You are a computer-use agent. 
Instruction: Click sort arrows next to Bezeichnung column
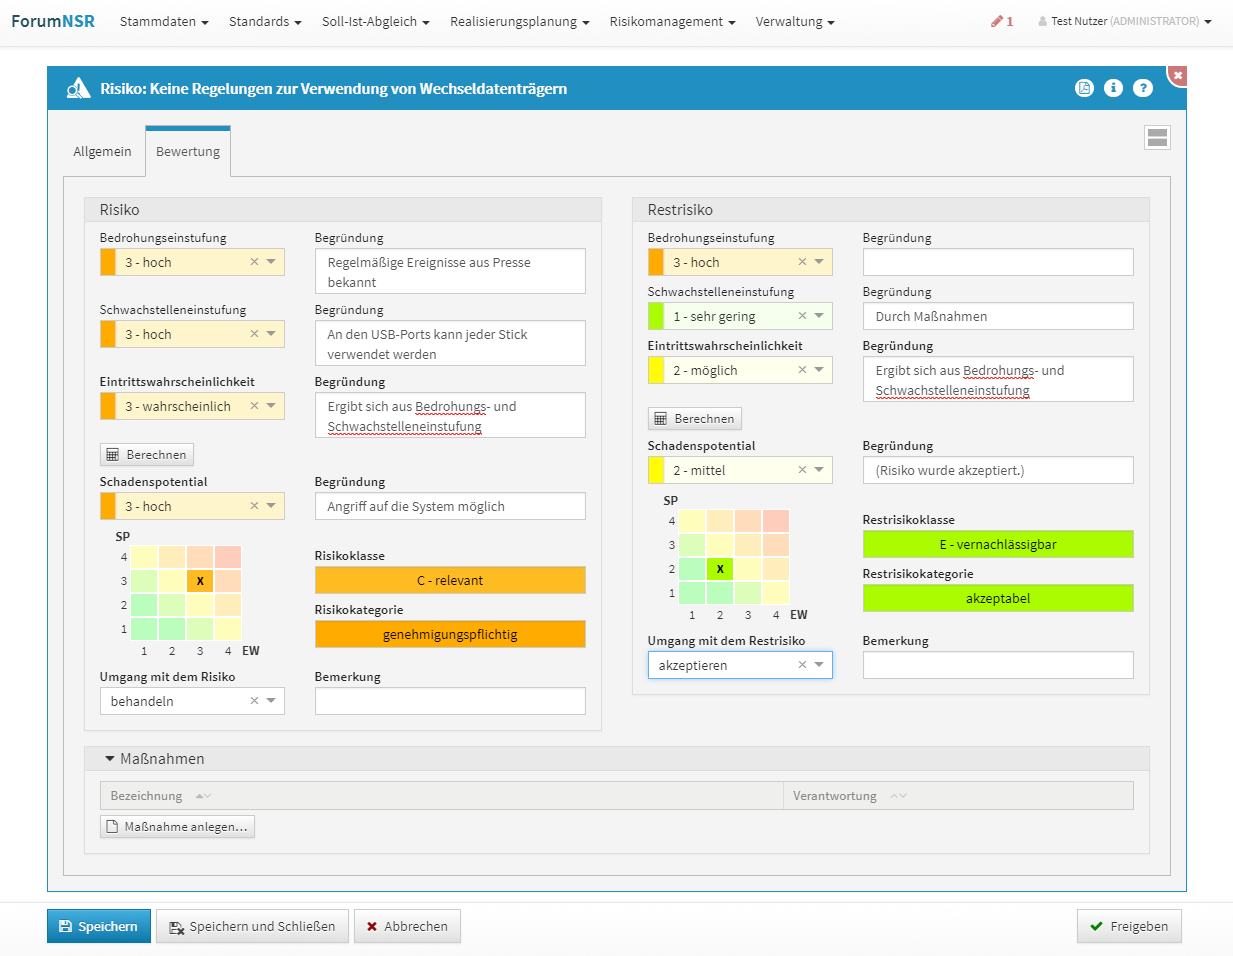coord(203,796)
